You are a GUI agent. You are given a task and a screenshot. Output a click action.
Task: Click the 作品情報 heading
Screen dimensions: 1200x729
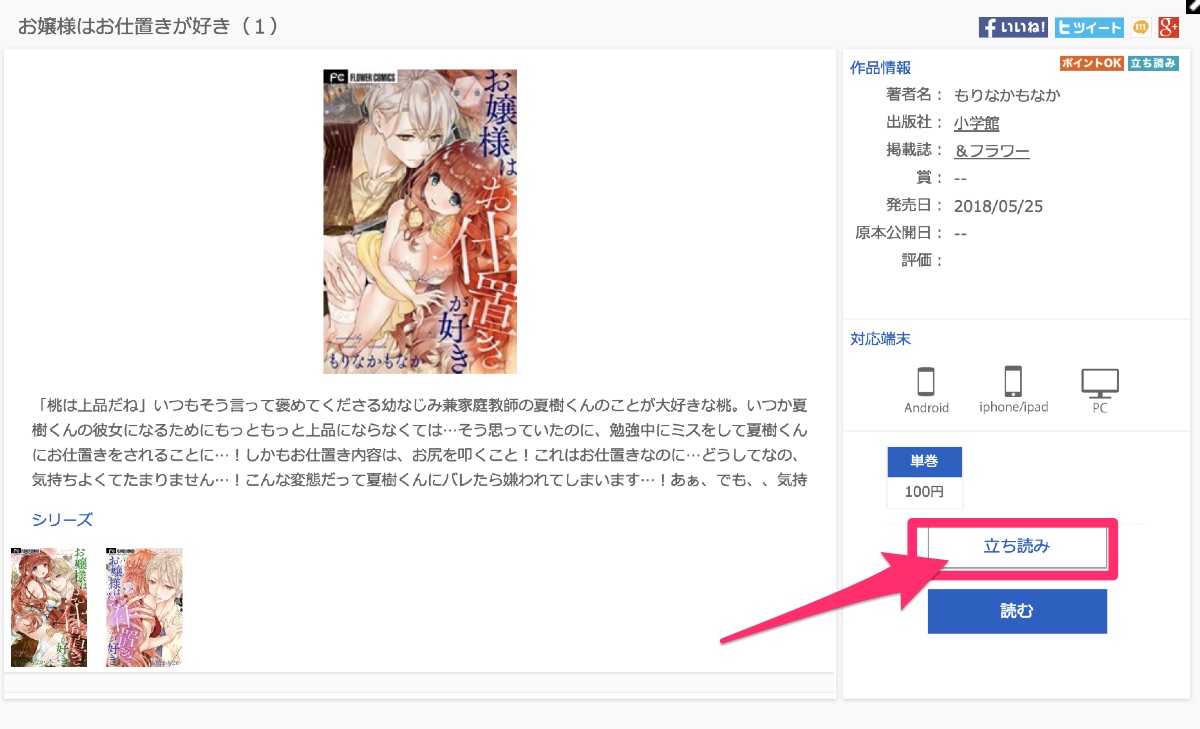(880, 67)
